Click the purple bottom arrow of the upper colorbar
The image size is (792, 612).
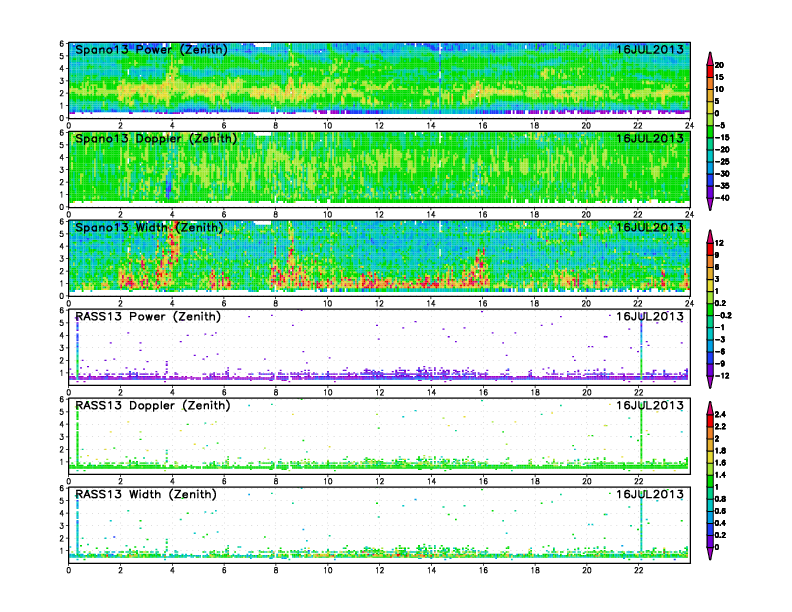click(709, 203)
